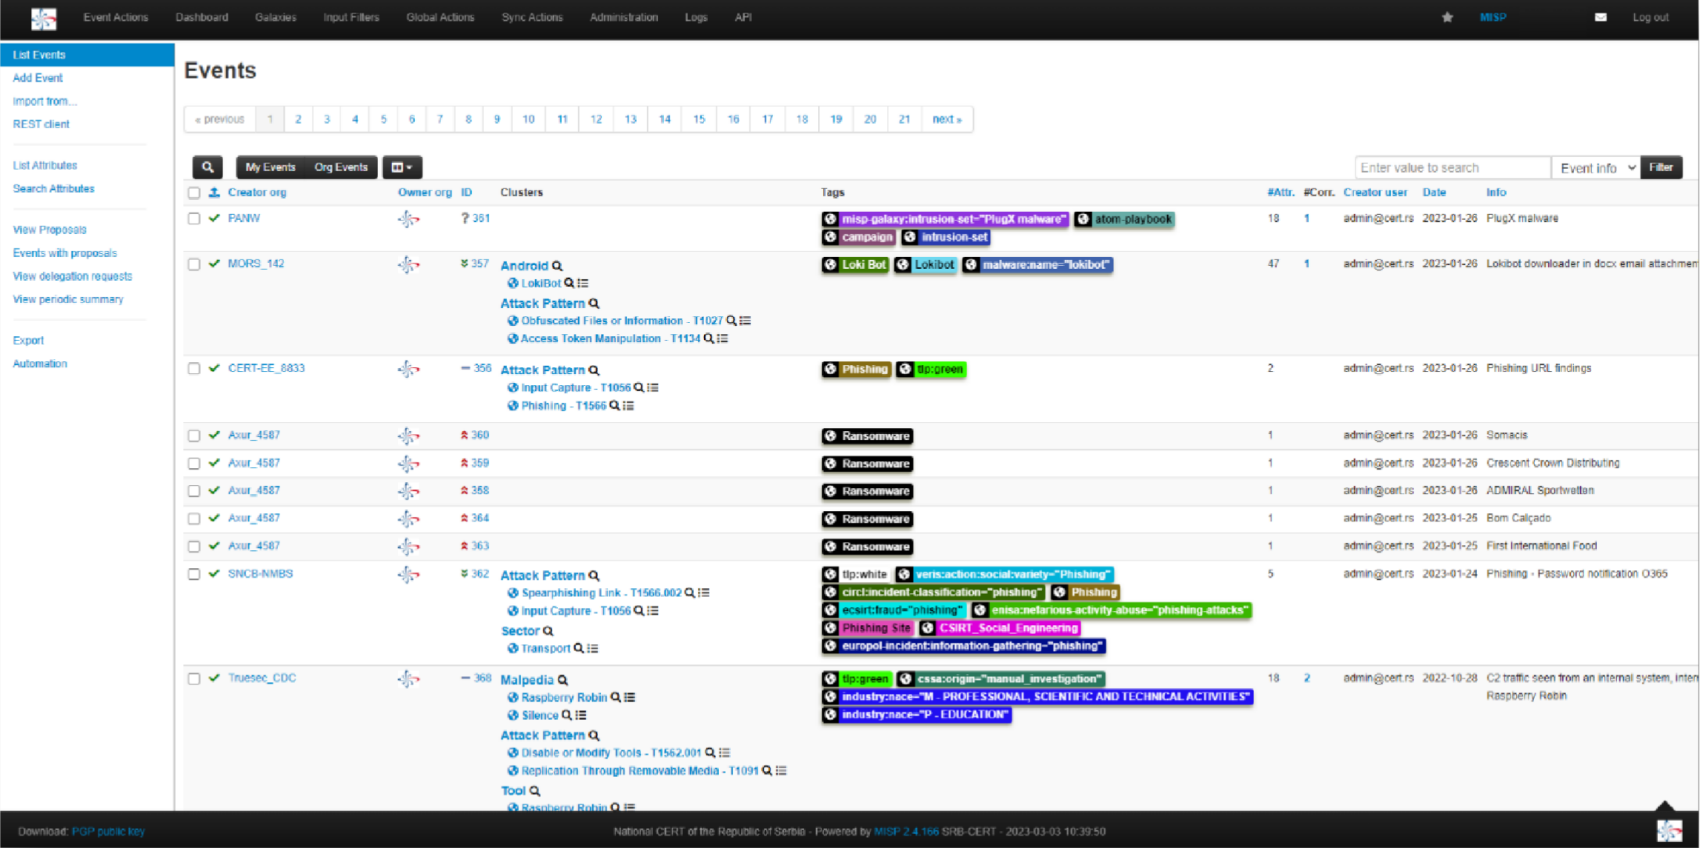
Task: Open Automation in the sidebar
Action: (40, 364)
